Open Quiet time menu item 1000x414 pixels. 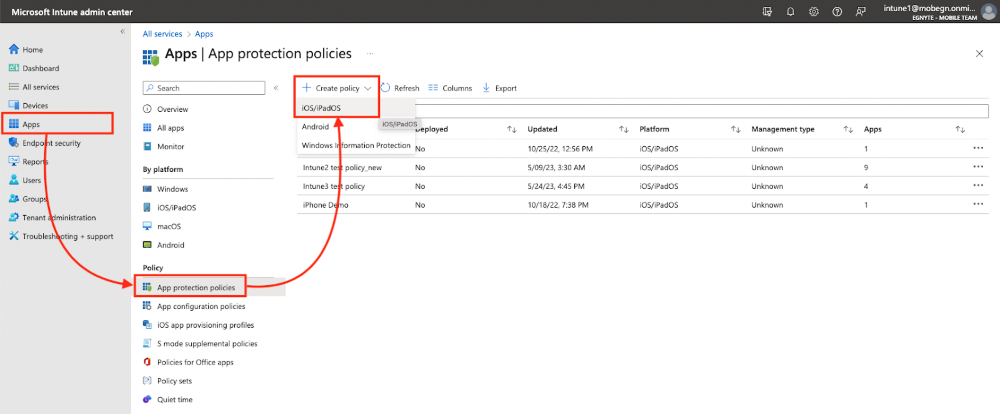pos(175,399)
